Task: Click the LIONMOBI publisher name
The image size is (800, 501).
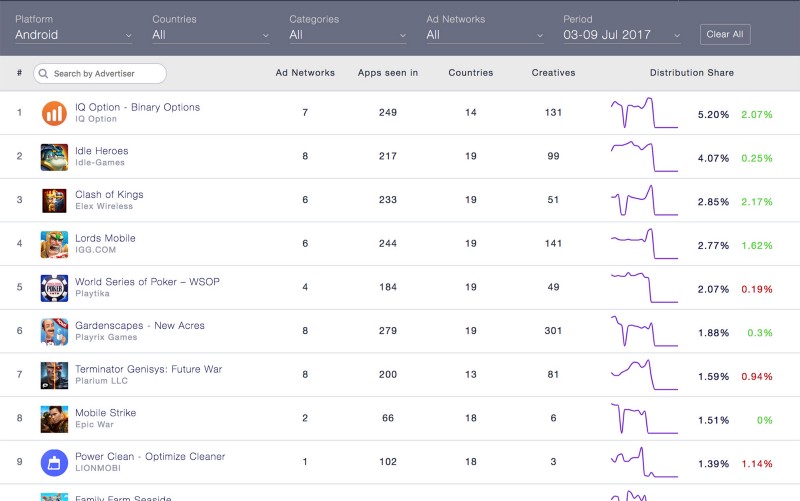Action: pyautogui.click(x=98, y=468)
